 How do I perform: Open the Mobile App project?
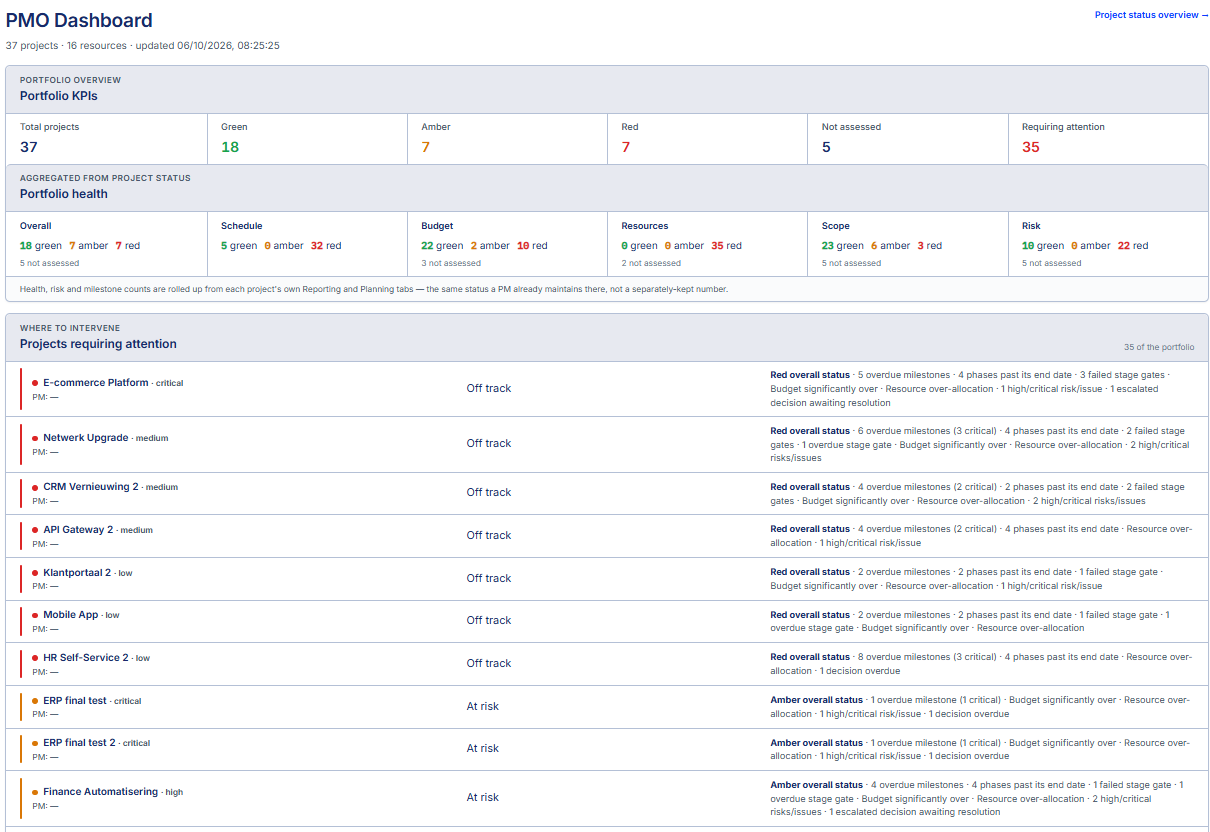(71, 615)
